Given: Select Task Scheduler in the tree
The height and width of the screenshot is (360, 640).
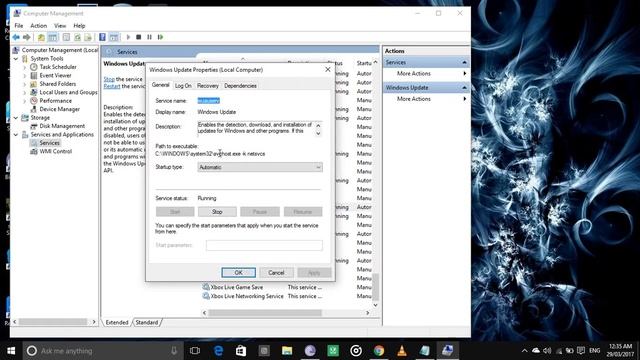Looking at the screenshot, I should 58,67.
